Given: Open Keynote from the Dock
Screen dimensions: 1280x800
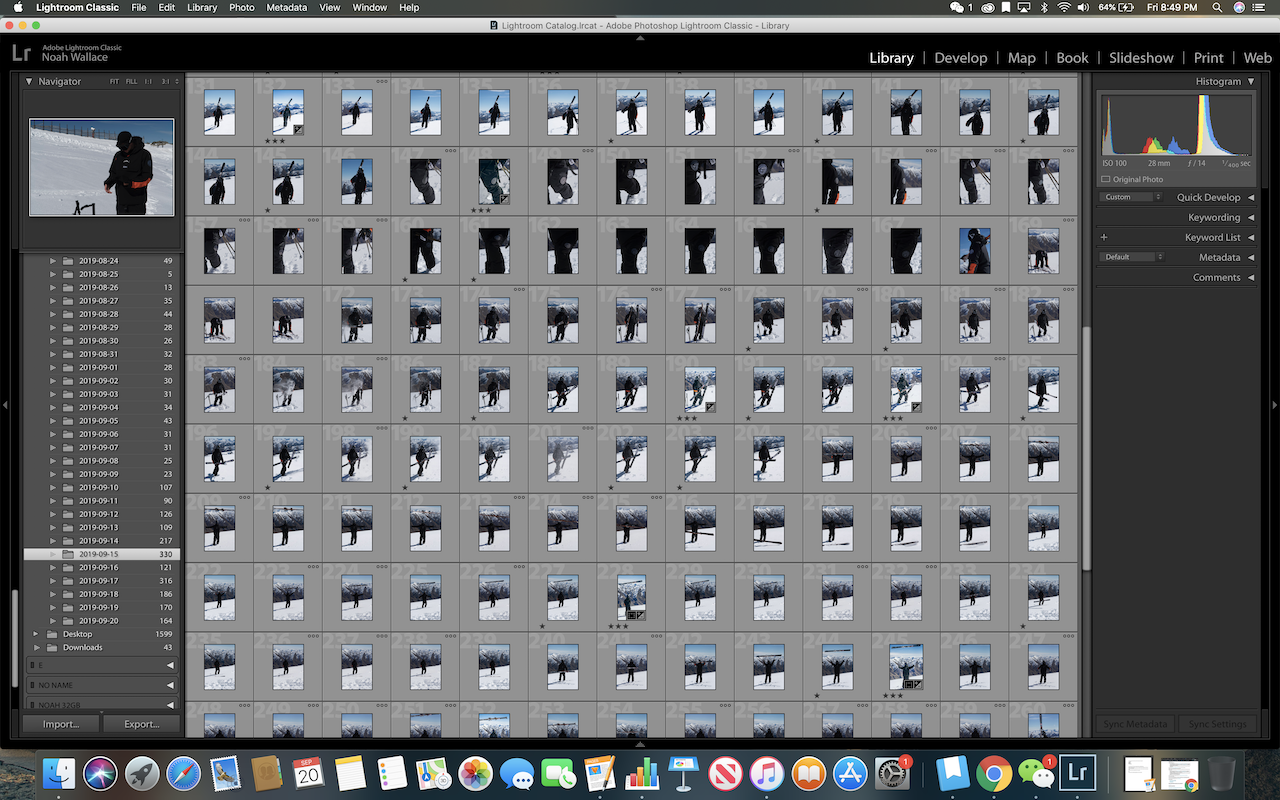Looking at the screenshot, I should click(x=683, y=773).
